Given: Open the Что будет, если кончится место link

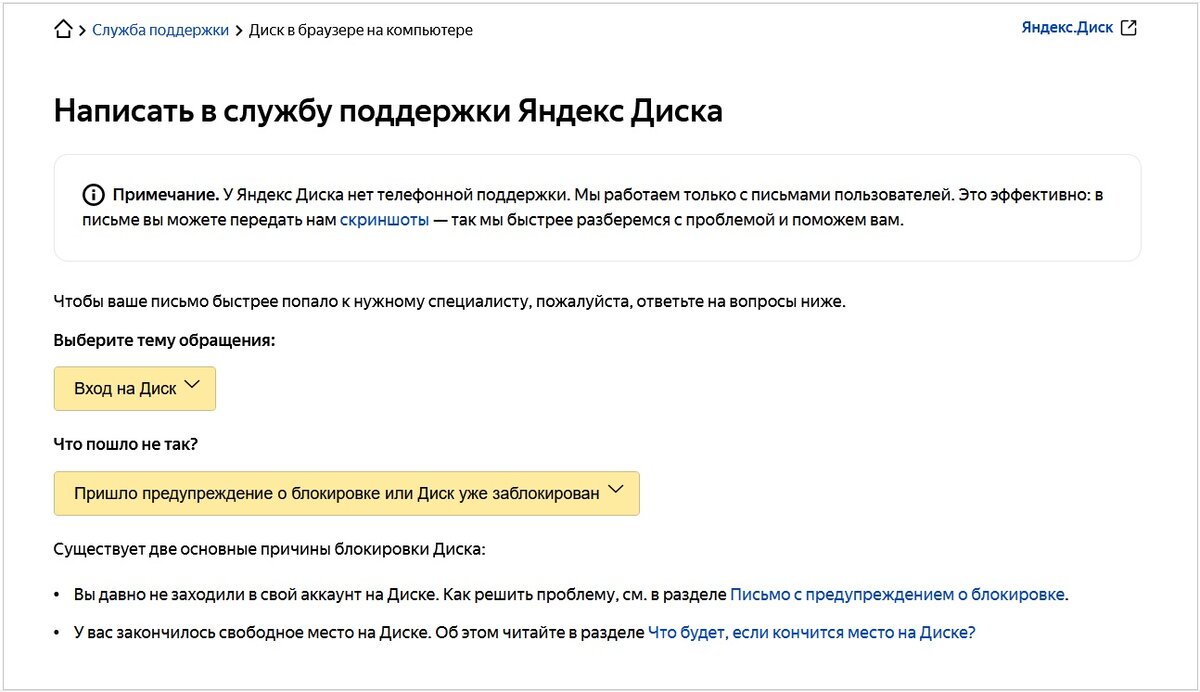Looking at the screenshot, I should [x=811, y=632].
